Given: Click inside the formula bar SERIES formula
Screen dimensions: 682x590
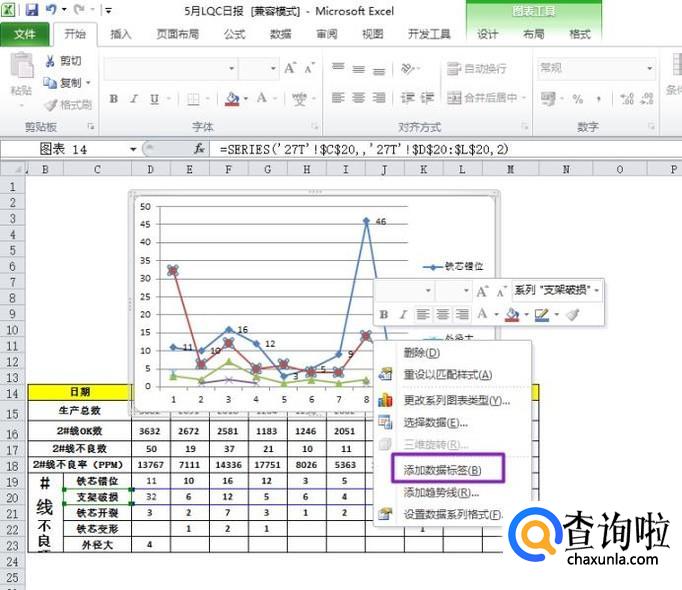Looking at the screenshot, I should pos(364,150).
